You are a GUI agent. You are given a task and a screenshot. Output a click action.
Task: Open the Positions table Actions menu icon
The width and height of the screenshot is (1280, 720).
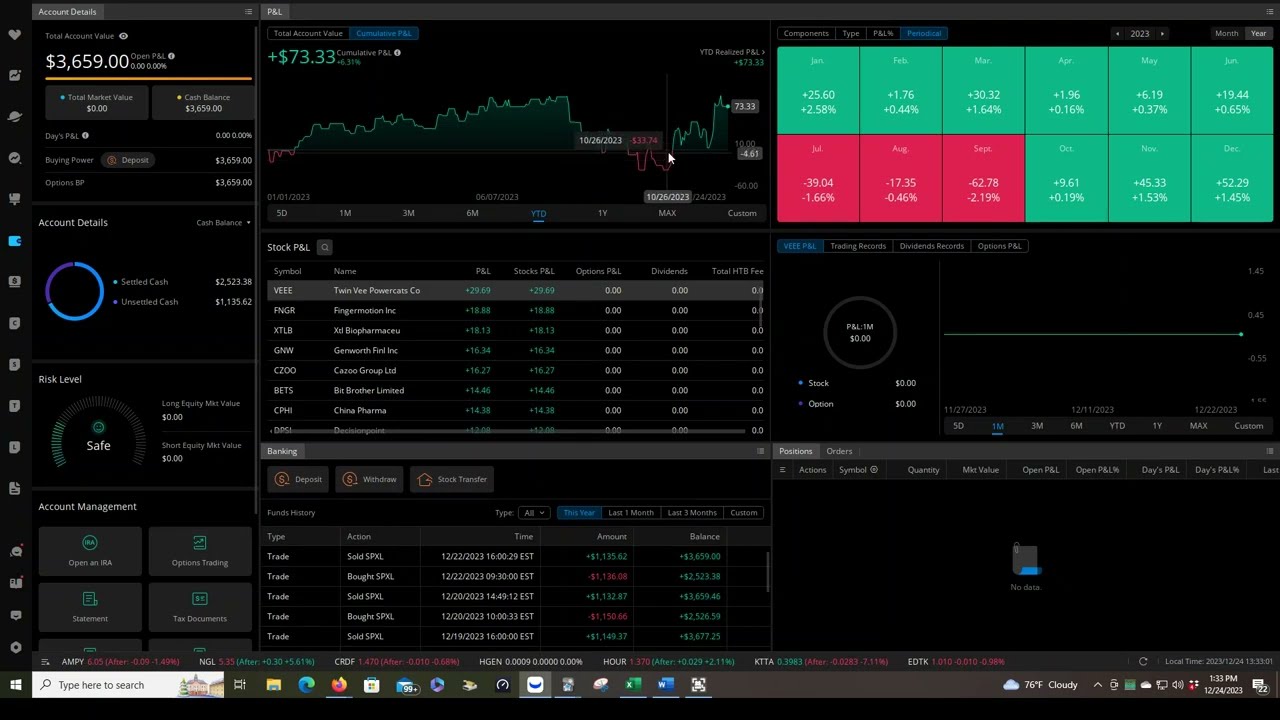click(x=782, y=469)
